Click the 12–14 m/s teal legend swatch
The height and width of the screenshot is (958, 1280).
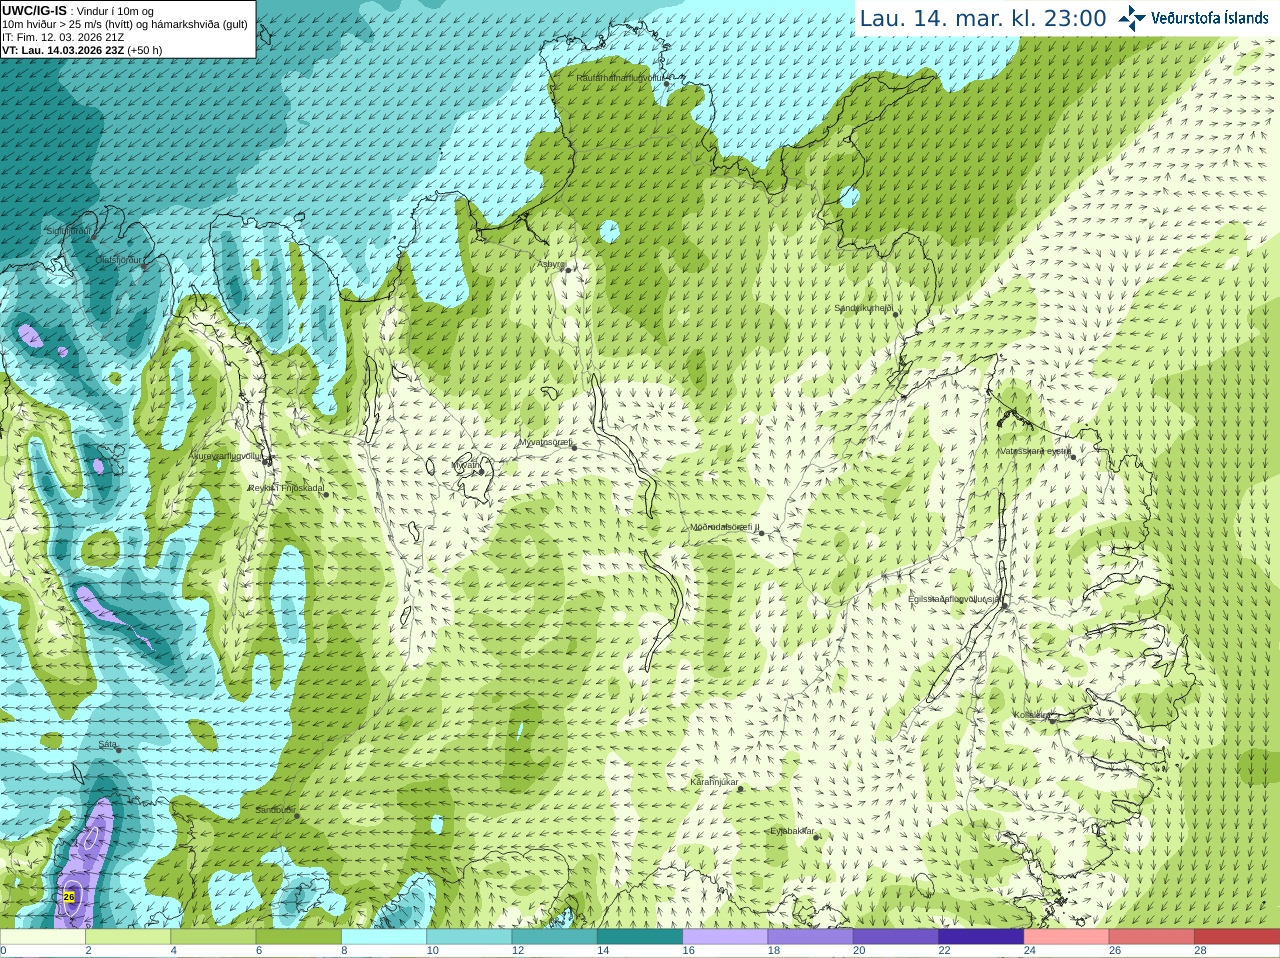(555, 937)
